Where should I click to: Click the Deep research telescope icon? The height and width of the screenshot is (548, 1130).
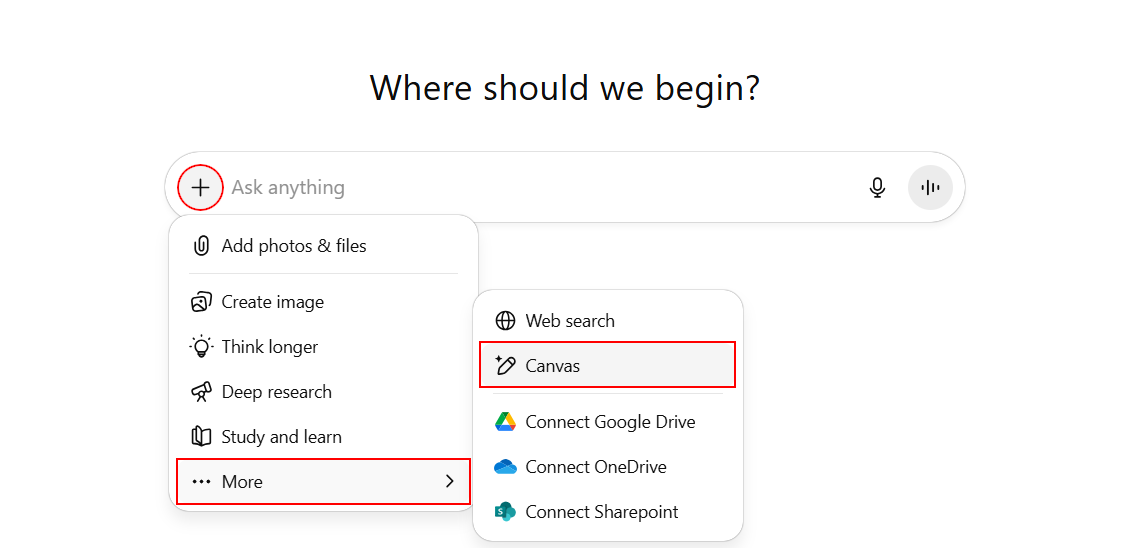[x=201, y=392]
